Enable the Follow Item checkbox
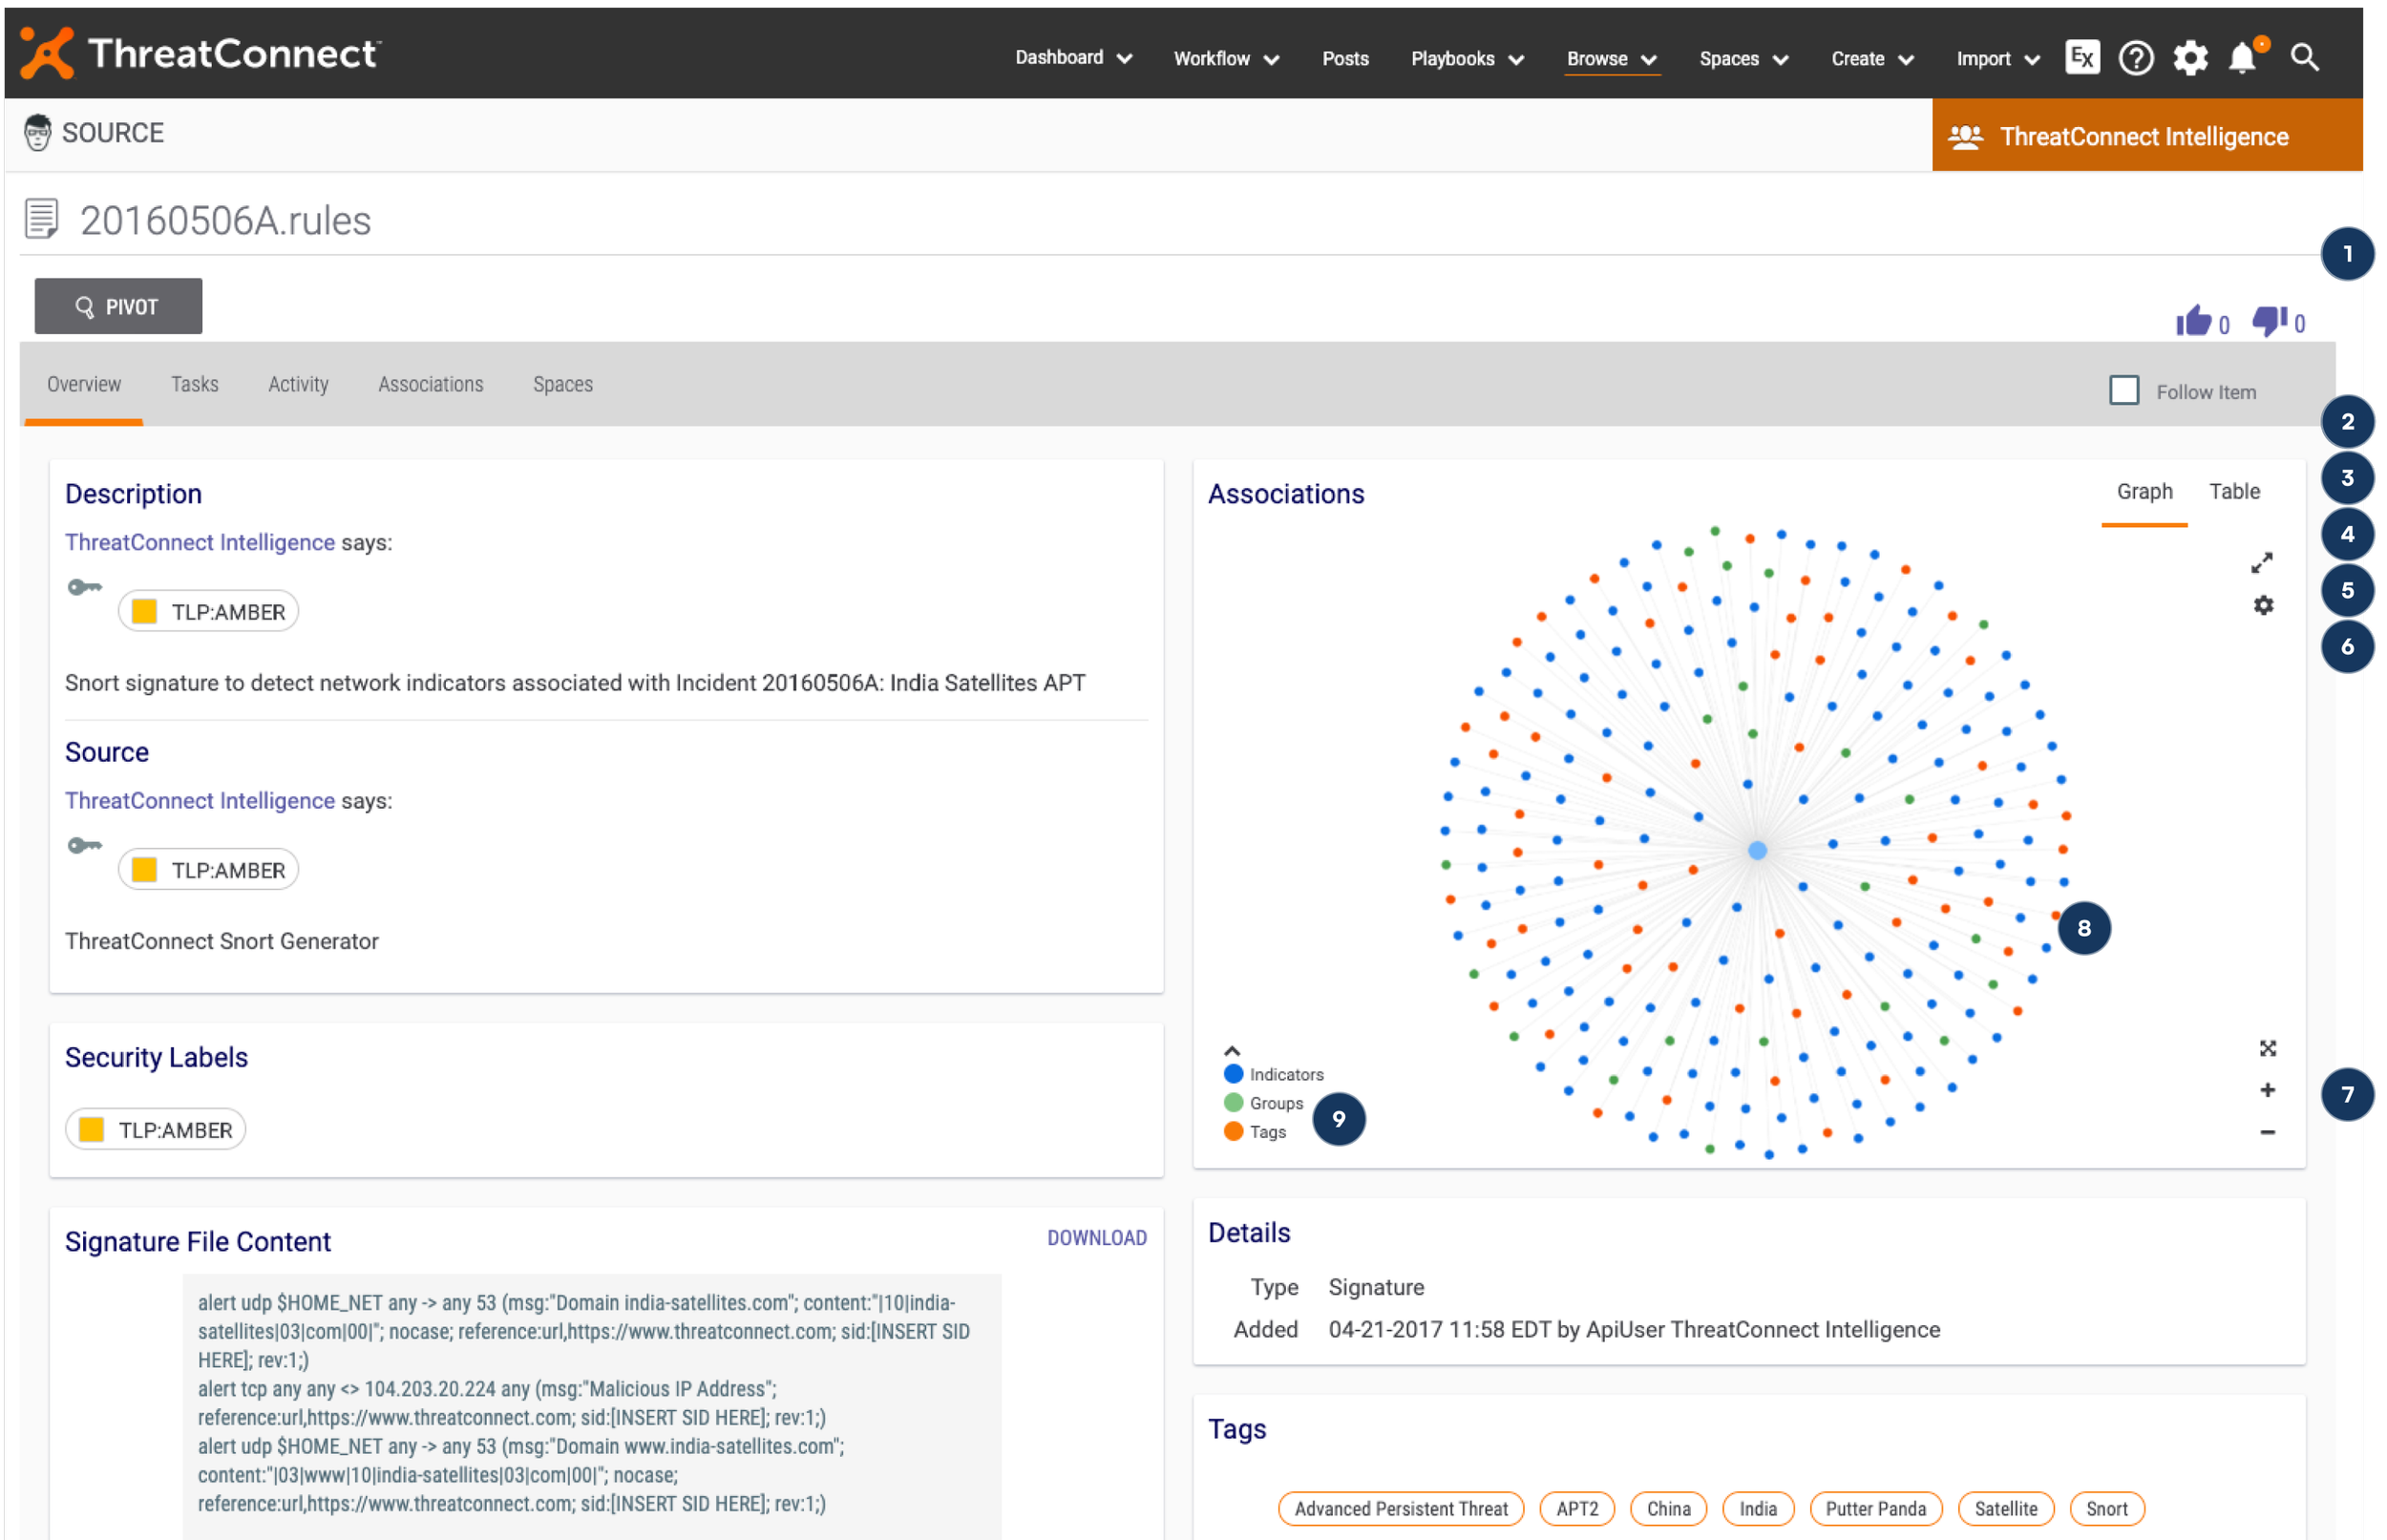 point(2123,390)
